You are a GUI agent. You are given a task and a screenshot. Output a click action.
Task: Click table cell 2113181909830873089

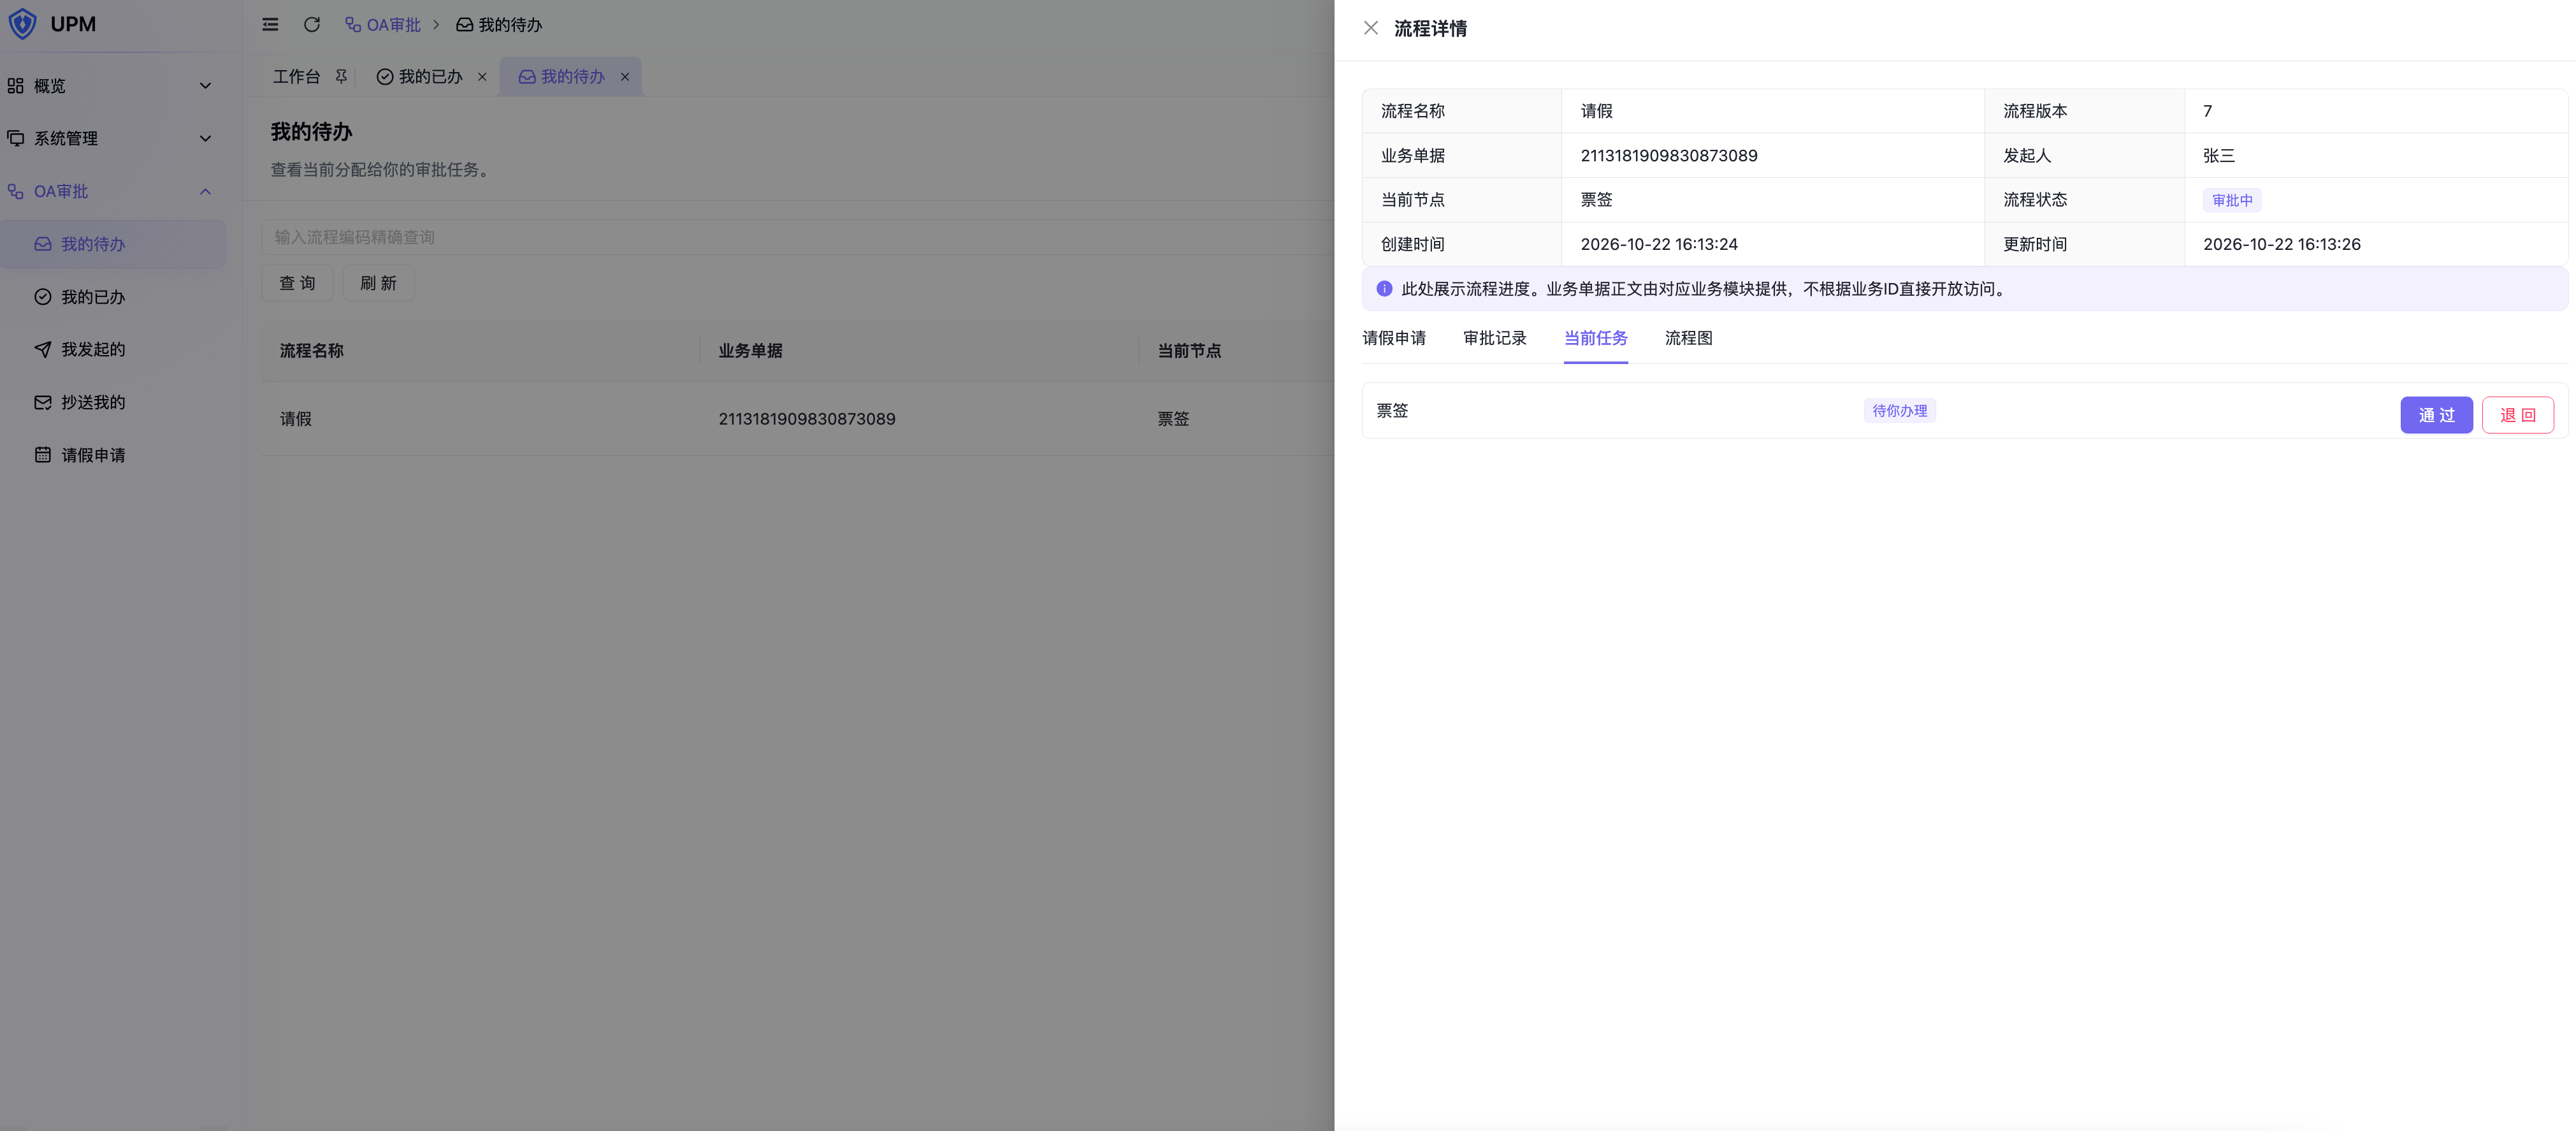[x=807, y=419]
